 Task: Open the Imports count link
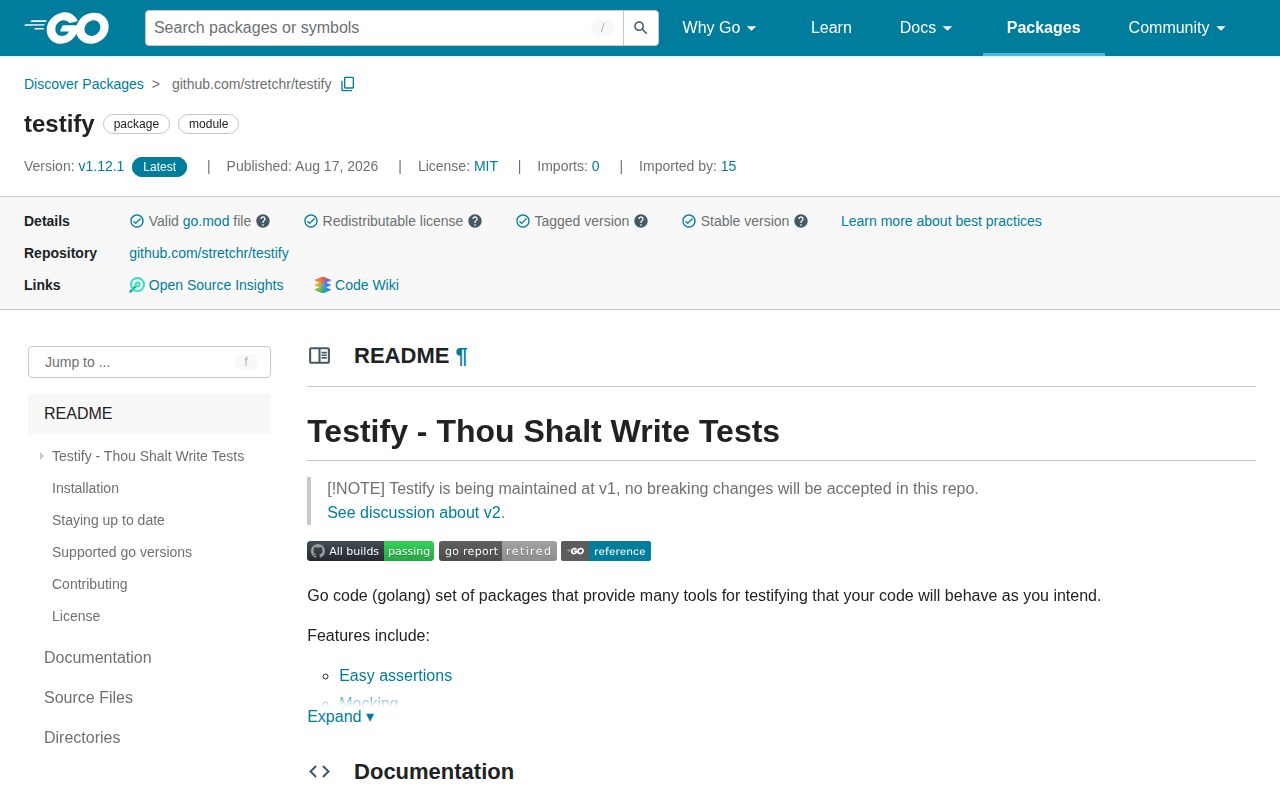click(596, 166)
